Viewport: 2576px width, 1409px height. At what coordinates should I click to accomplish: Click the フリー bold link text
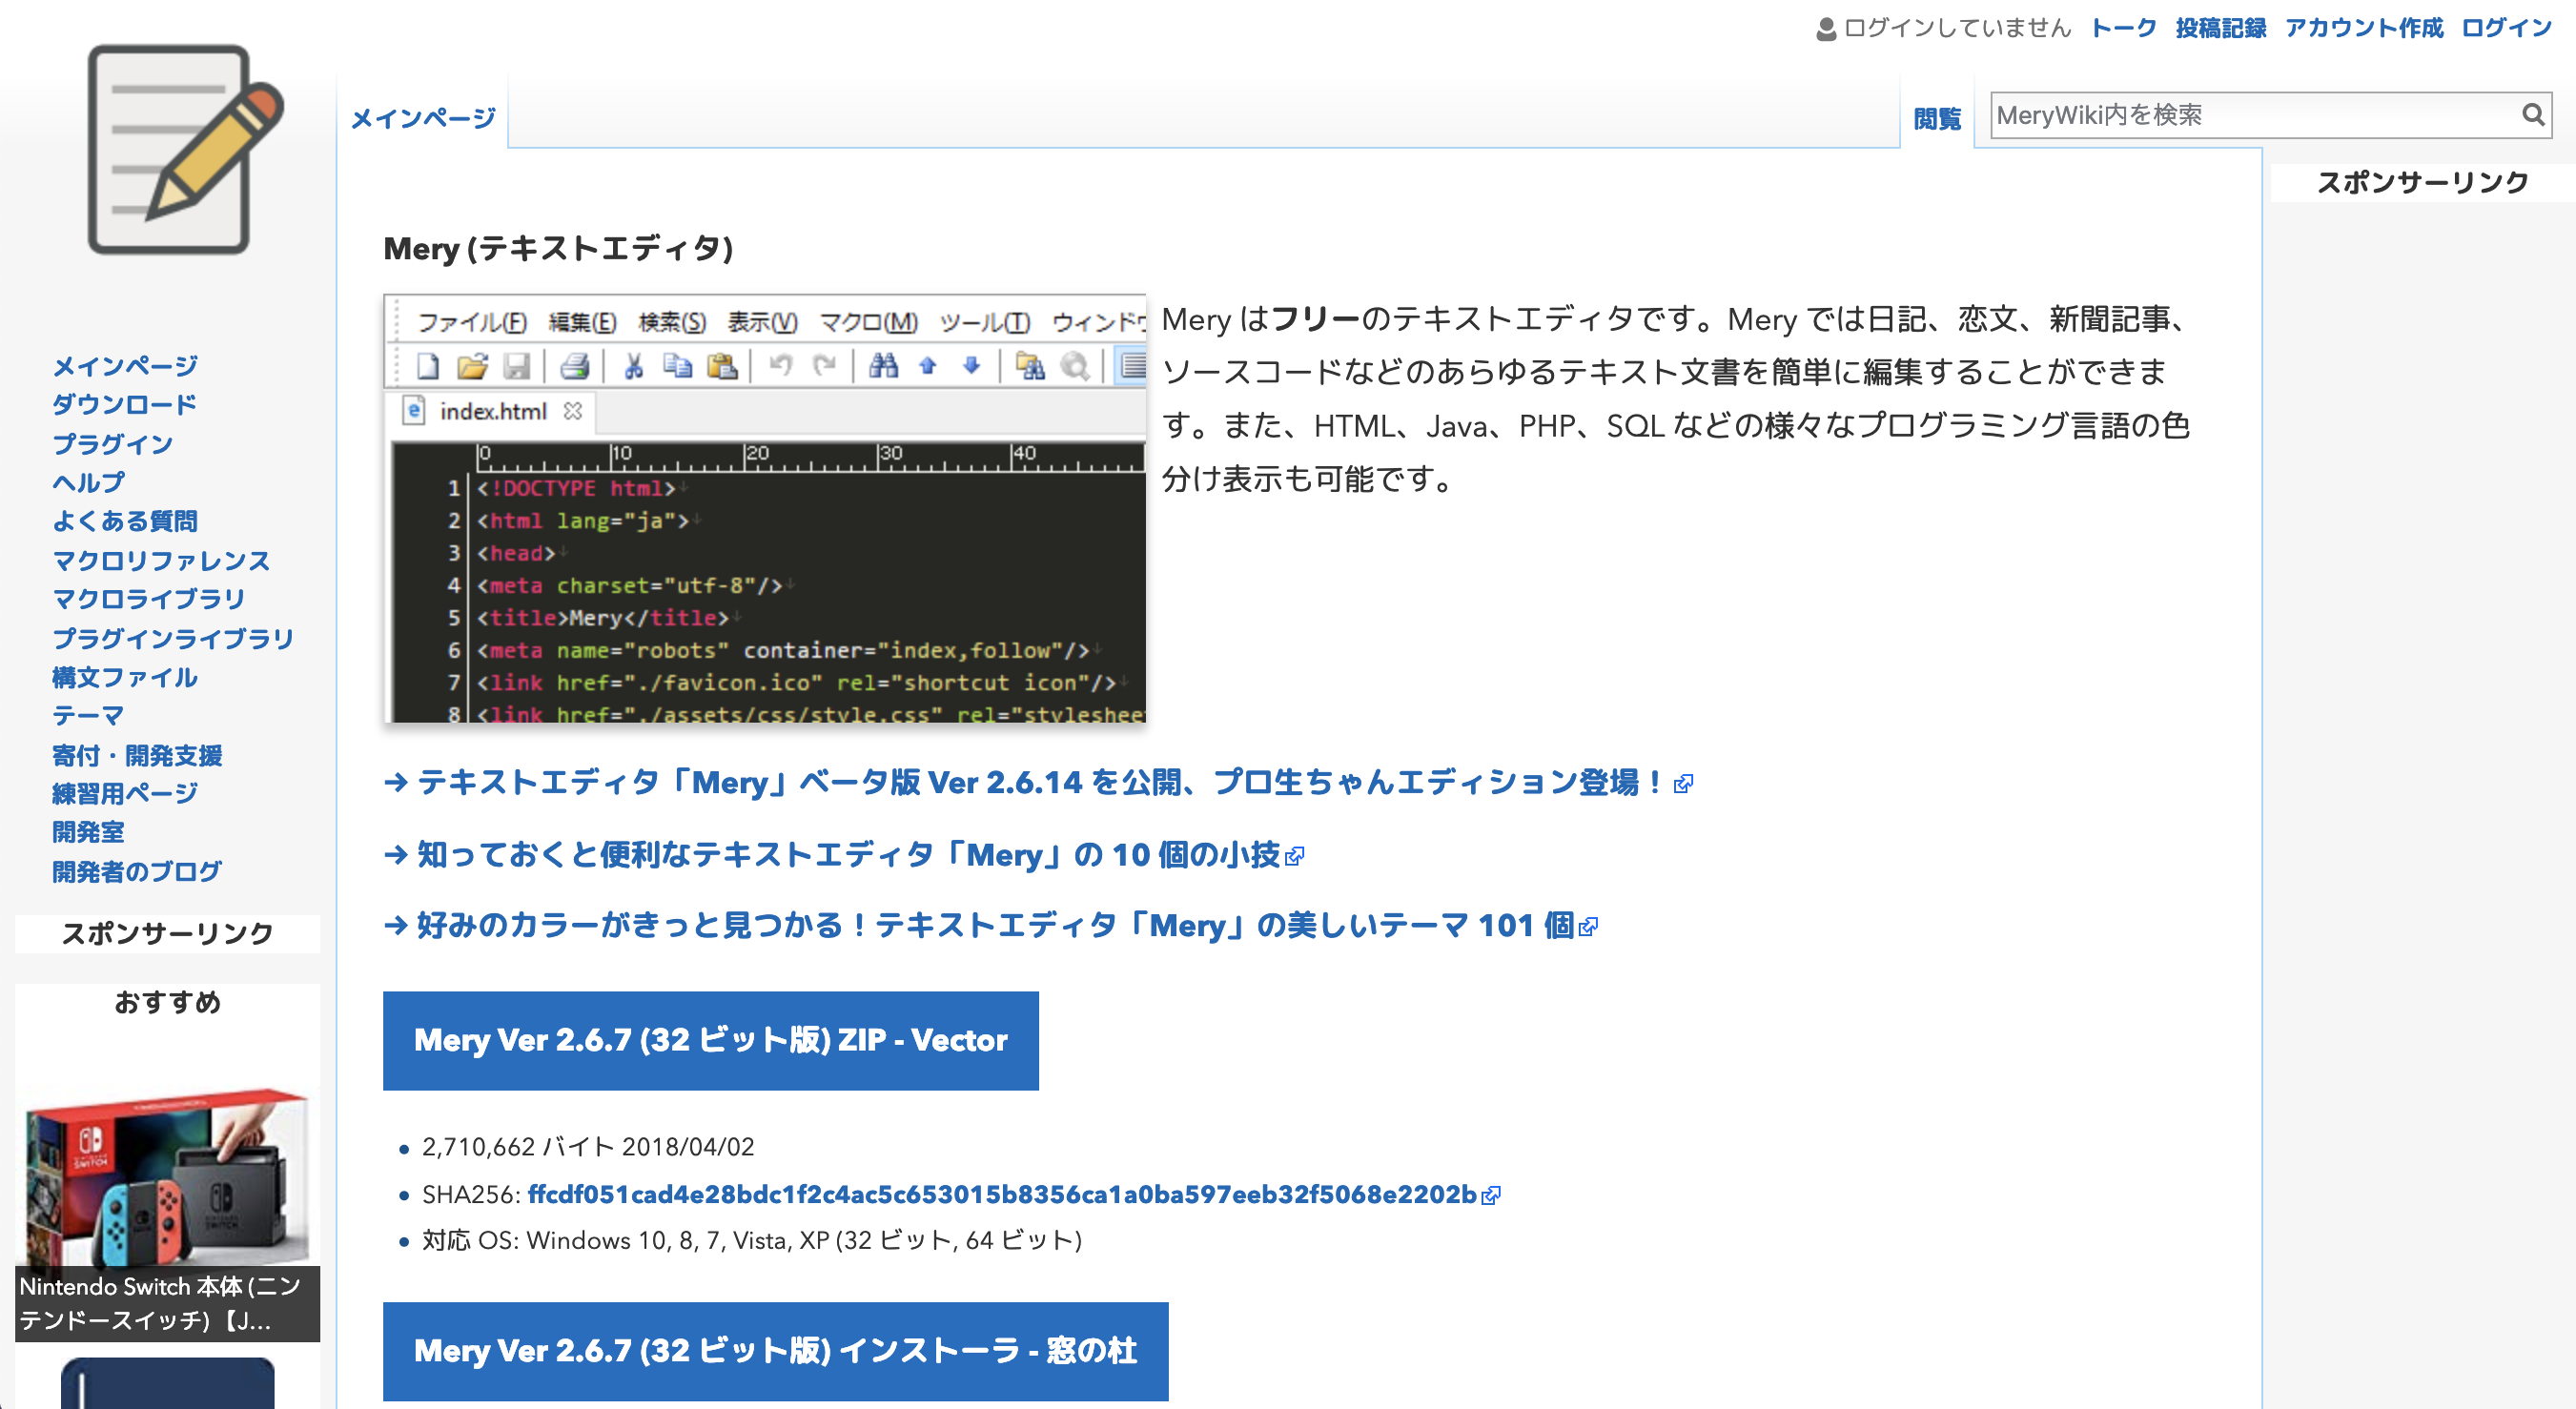pyautogui.click(x=1316, y=320)
